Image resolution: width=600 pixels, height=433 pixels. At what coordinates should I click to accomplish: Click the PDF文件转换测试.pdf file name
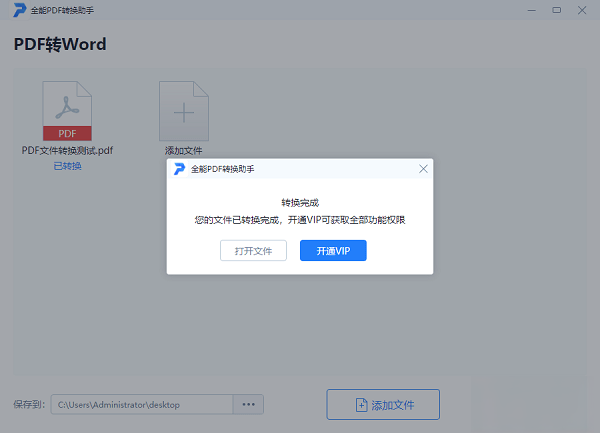[x=67, y=150]
